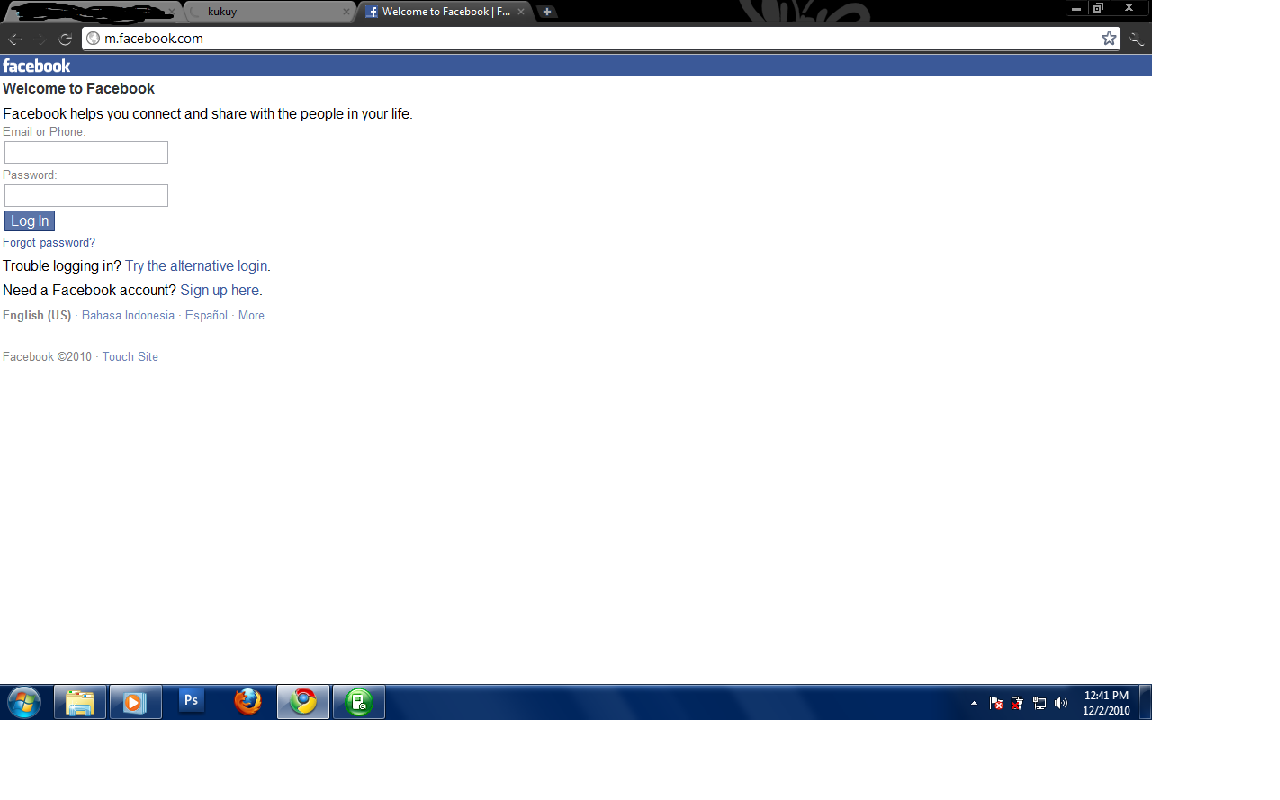The image size is (1280, 800).
Task: Focus the Email or Phone field
Action: tap(86, 153)
